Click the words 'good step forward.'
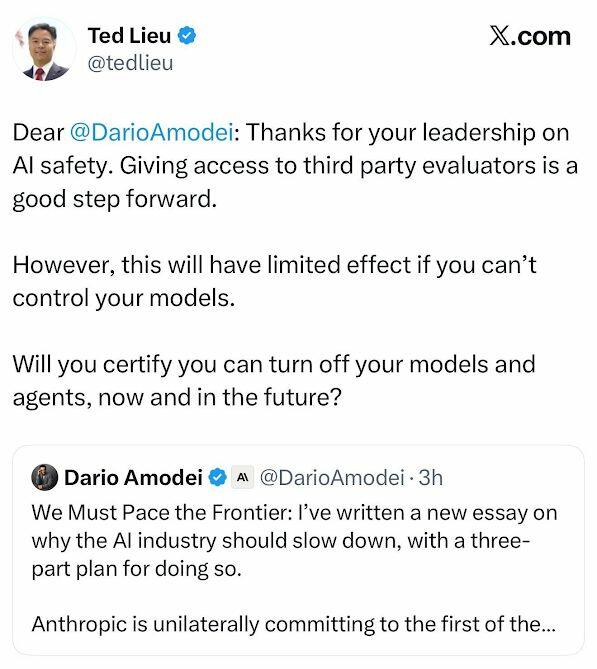 [x=115, y=199]
